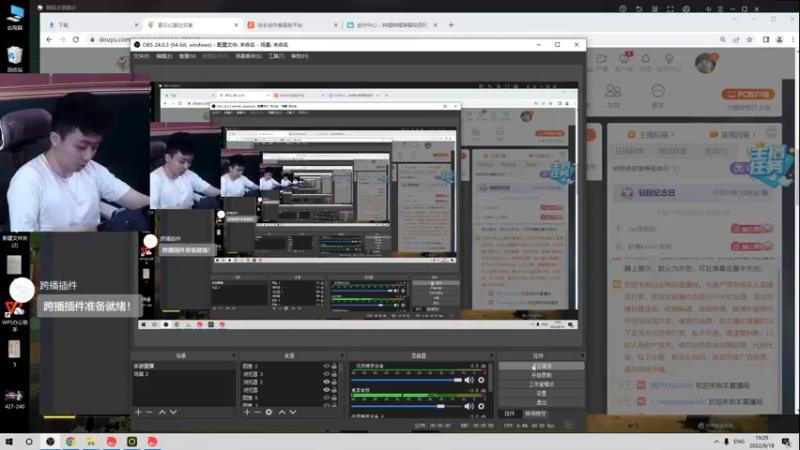Open This PC desktop icon
This screenshot has width=800, height=450.
[15, 17]
